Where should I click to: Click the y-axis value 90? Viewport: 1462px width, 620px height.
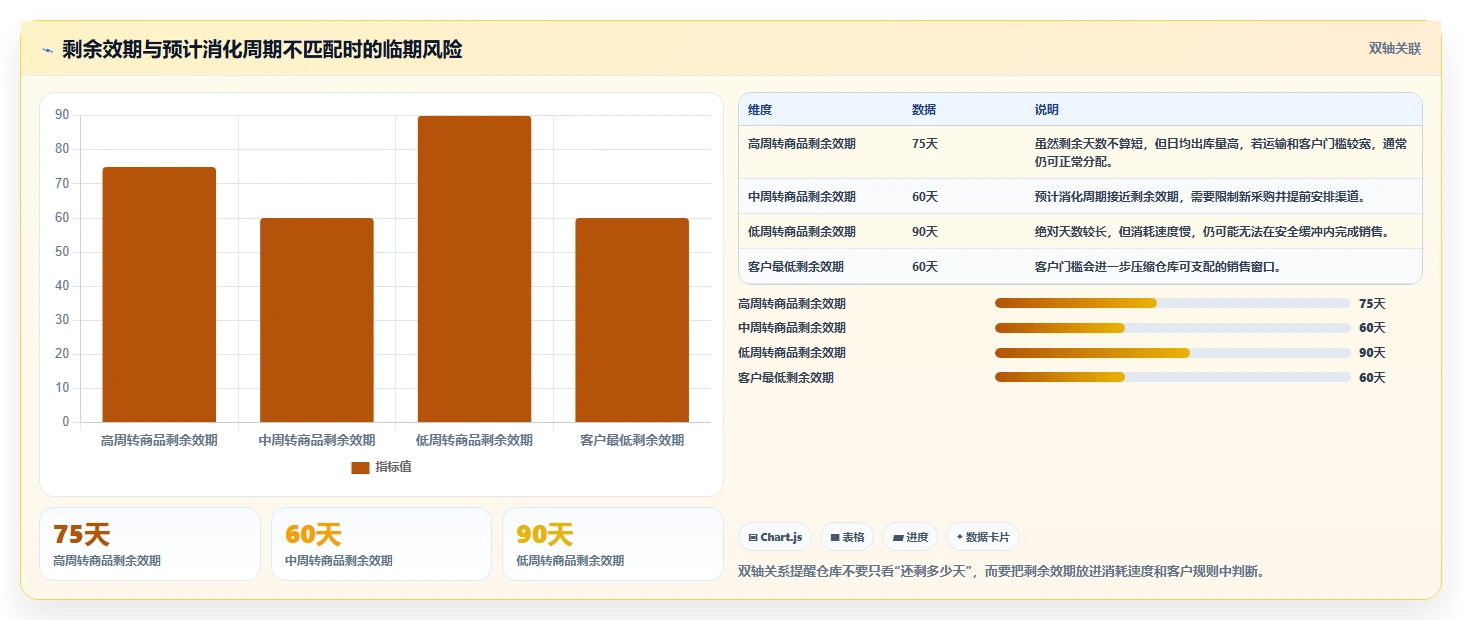click(x=62, y=115)
